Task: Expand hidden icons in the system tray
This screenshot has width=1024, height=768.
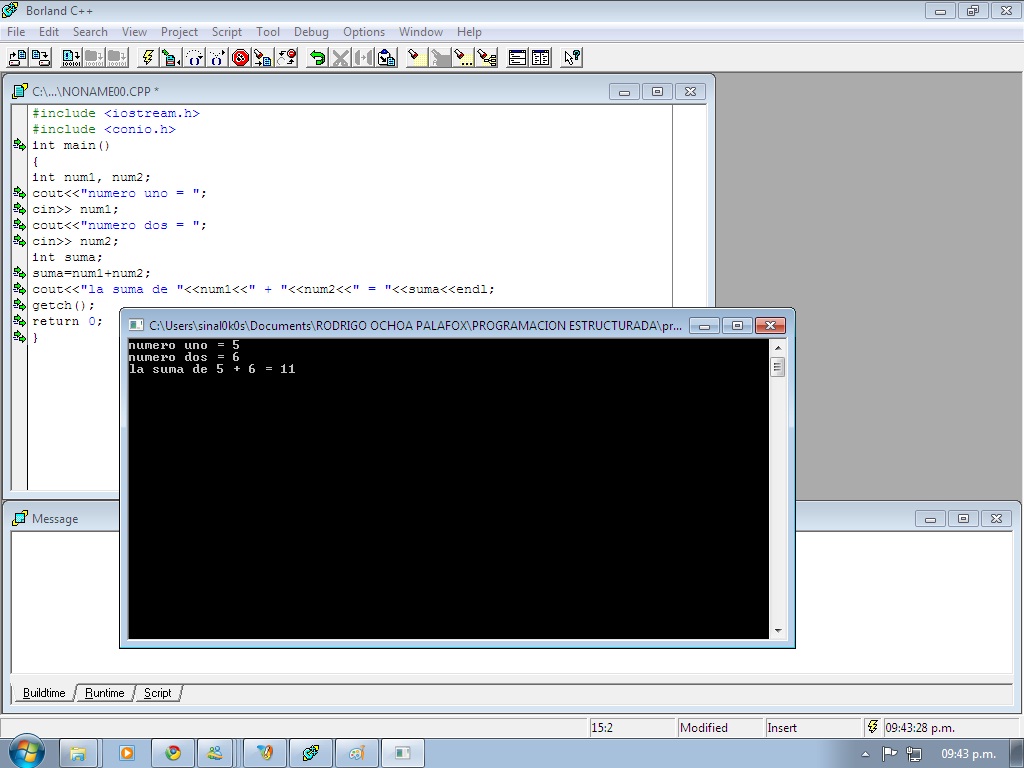Action: tap(864, 753)
